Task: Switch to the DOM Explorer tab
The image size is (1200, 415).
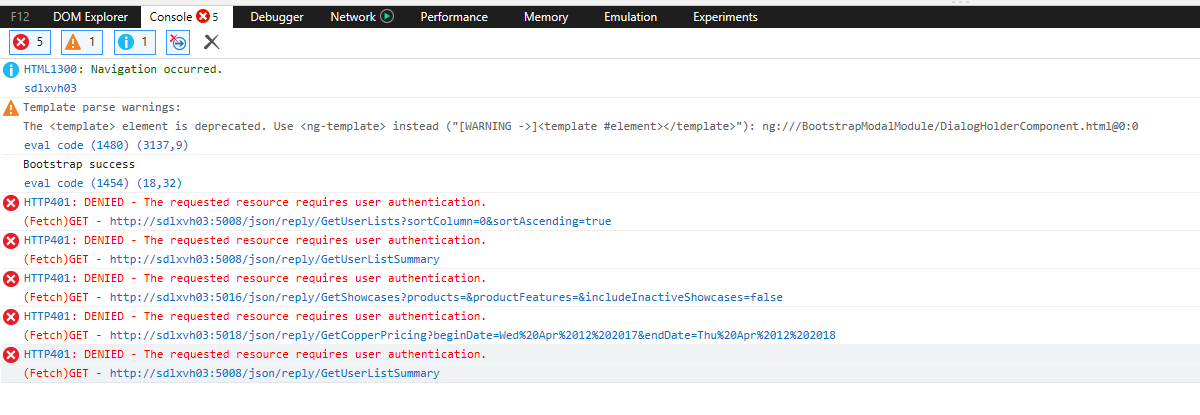Action: pyautogui.click(x=90, y=17)
